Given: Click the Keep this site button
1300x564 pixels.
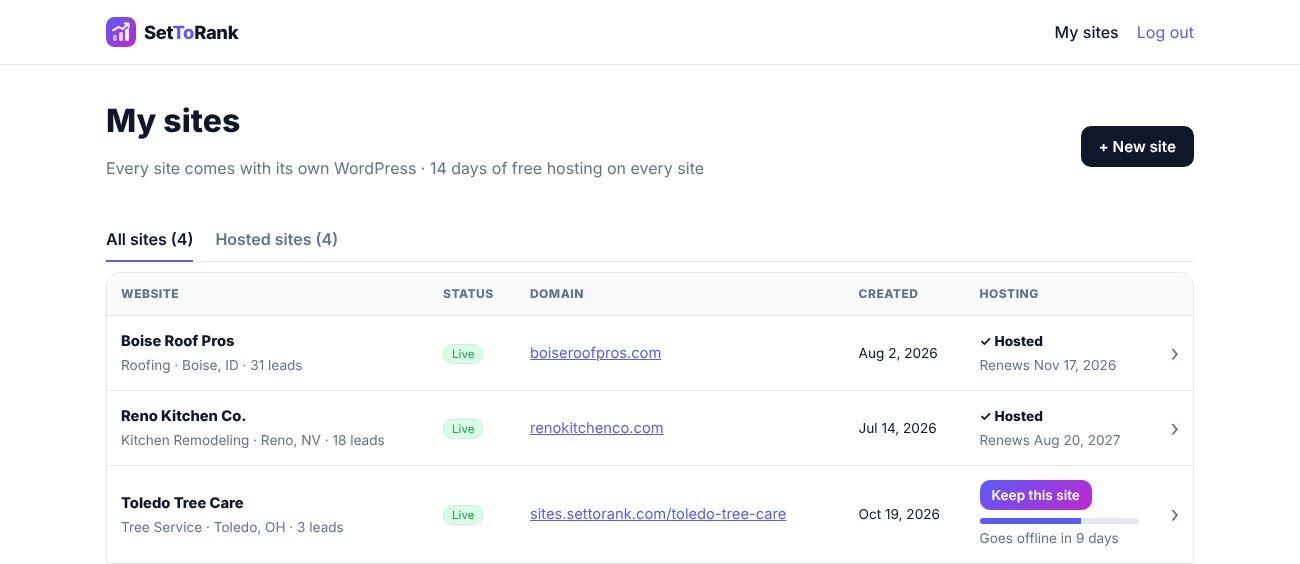Looking at the screenshot, I should 1035,495.
